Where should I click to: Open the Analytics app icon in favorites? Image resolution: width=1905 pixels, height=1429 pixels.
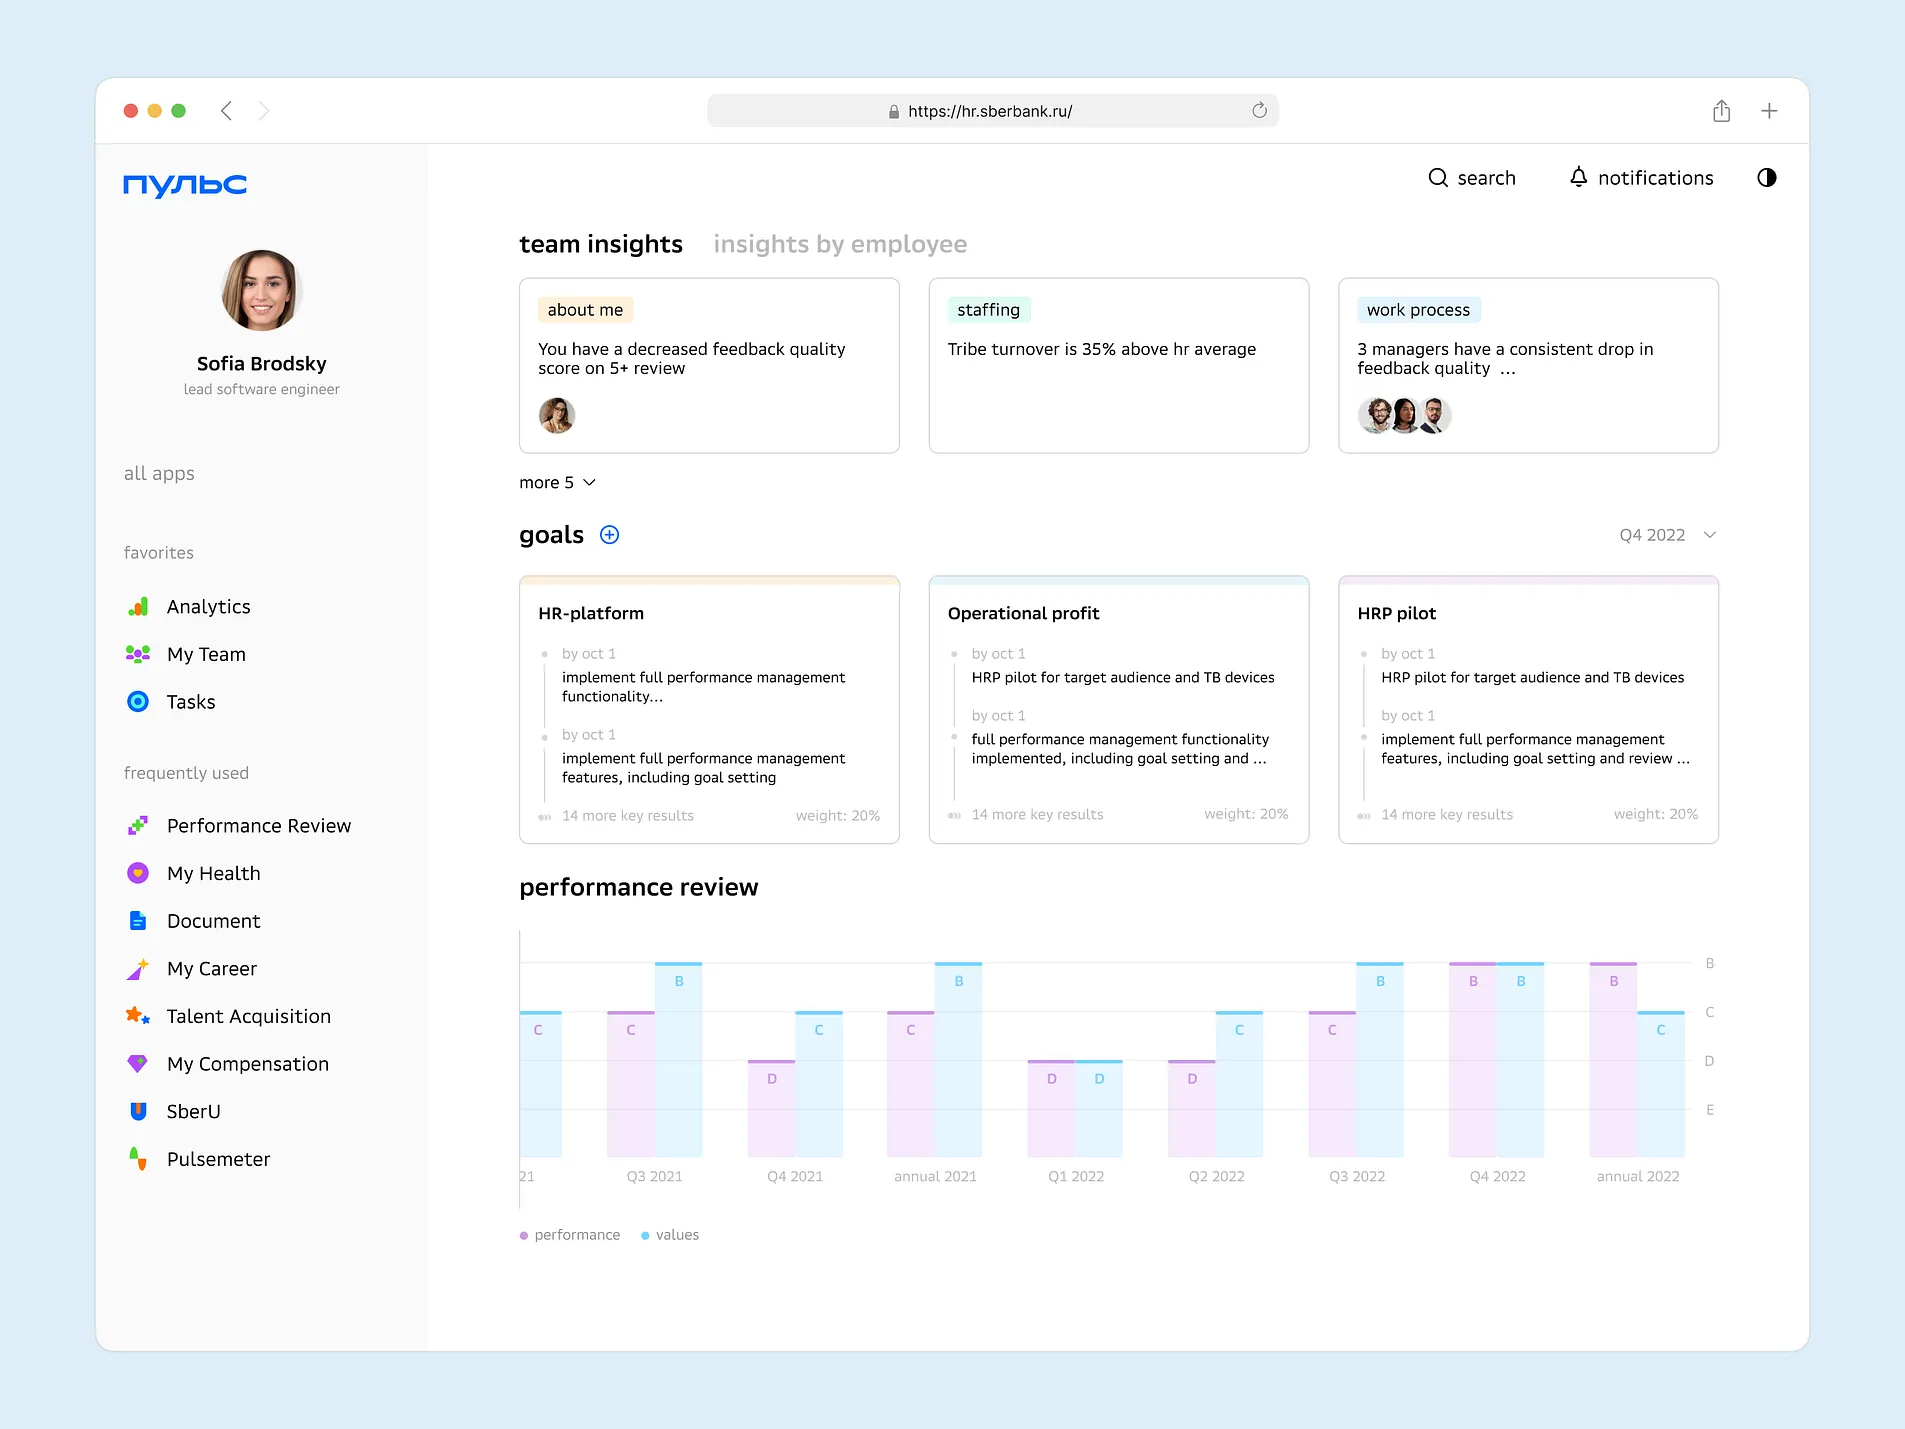[x=138, y=607]
